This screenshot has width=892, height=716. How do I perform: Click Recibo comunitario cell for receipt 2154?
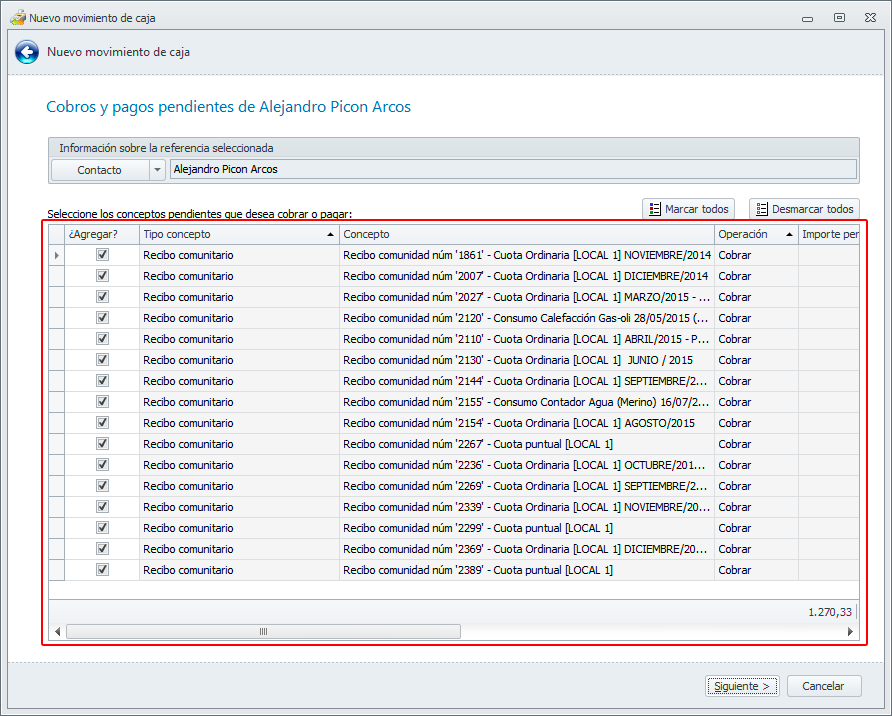click(239, 423)
